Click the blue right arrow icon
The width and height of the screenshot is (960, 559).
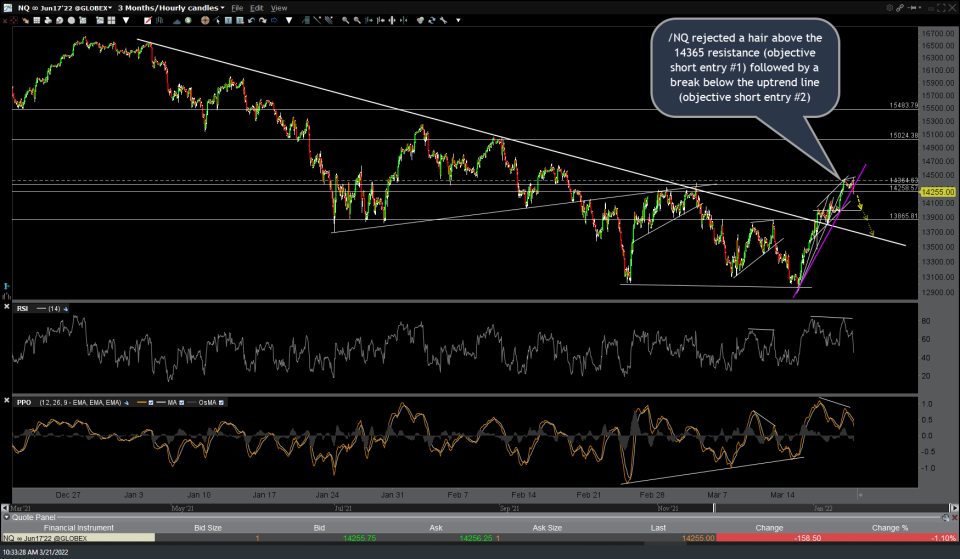(274, 20)
